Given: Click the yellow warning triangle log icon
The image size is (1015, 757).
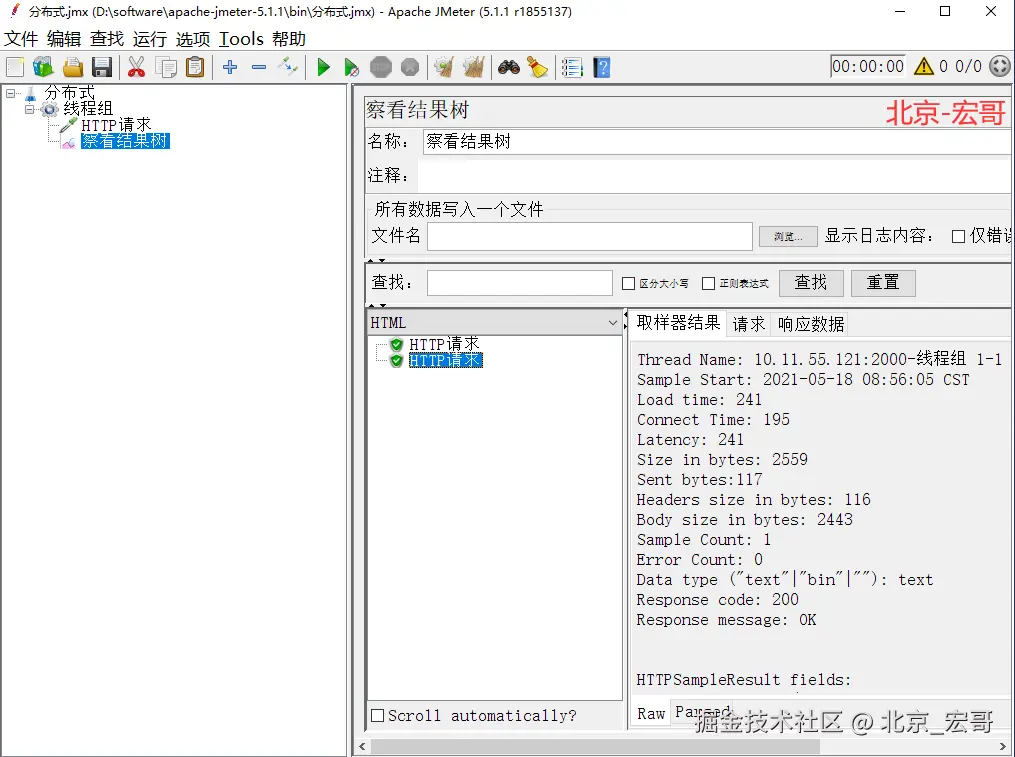Looking at the screenshot, I should point(924,66).
